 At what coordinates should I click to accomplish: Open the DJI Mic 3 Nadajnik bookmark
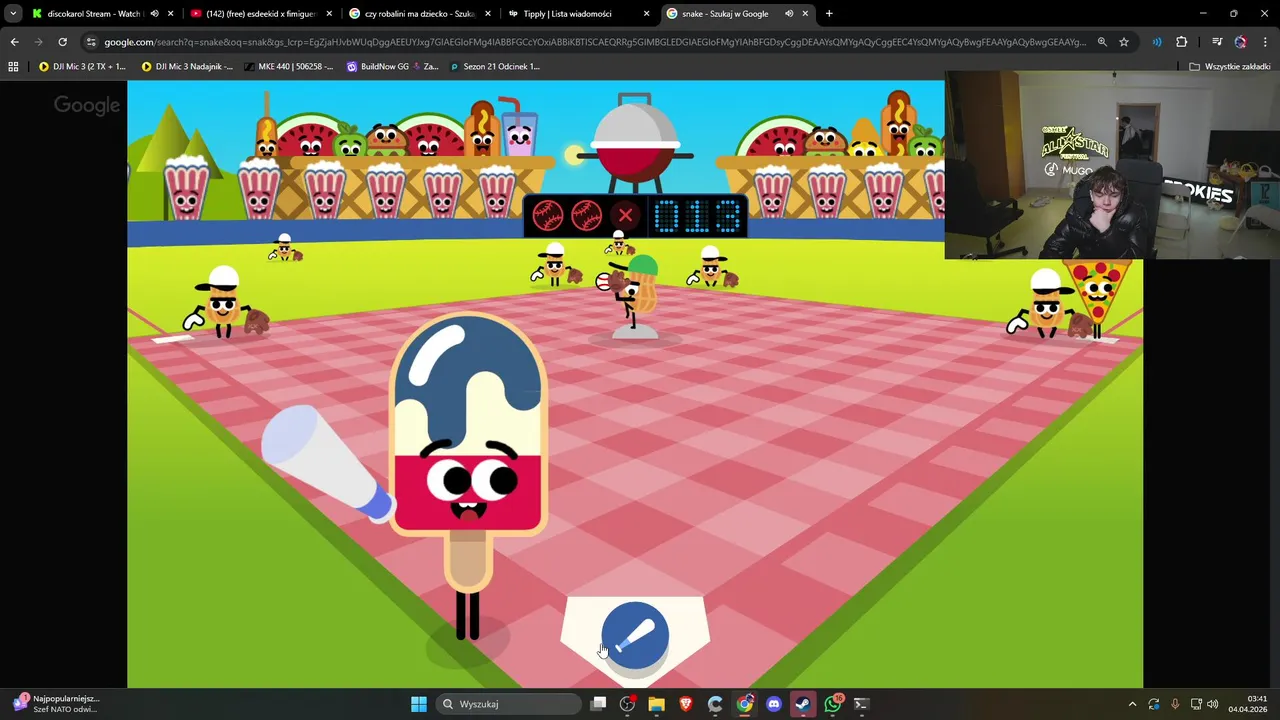(x=187, y=66)
